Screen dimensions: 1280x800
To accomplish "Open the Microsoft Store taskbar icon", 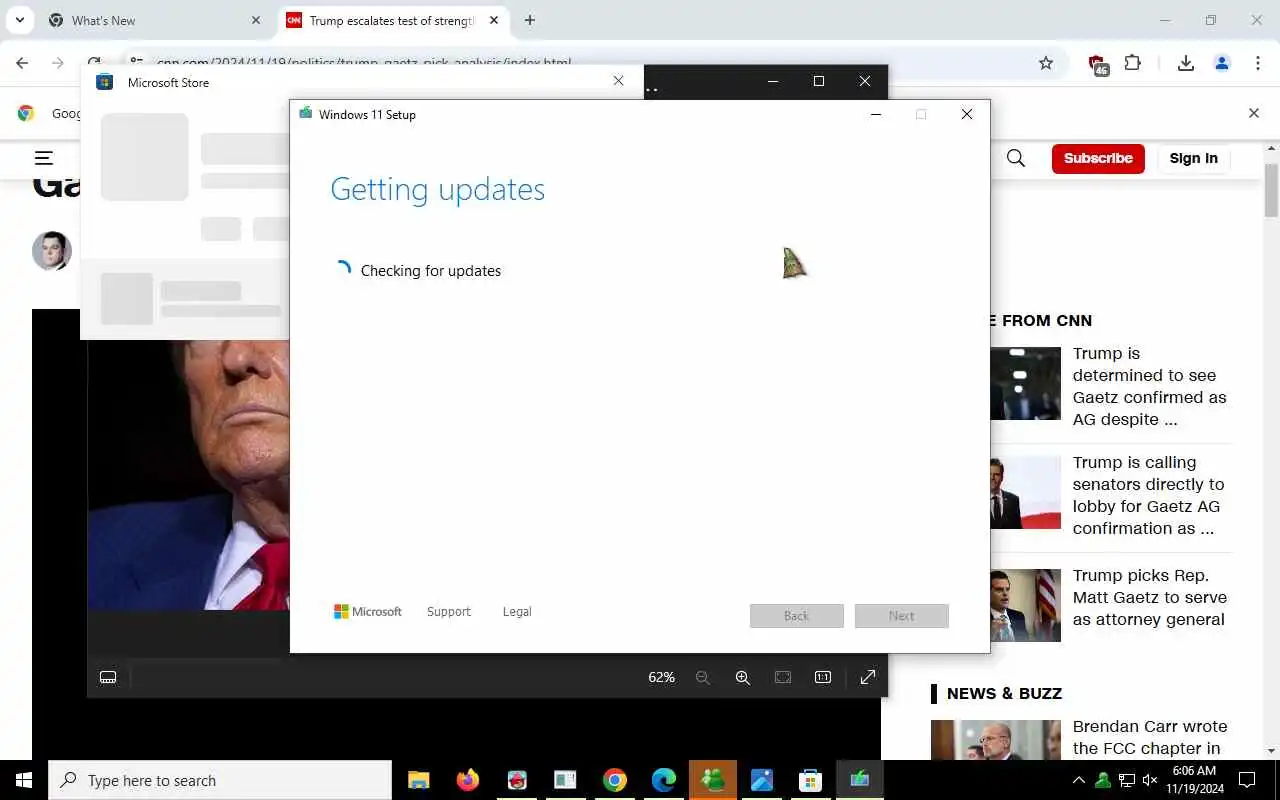I will click(811, 780).
